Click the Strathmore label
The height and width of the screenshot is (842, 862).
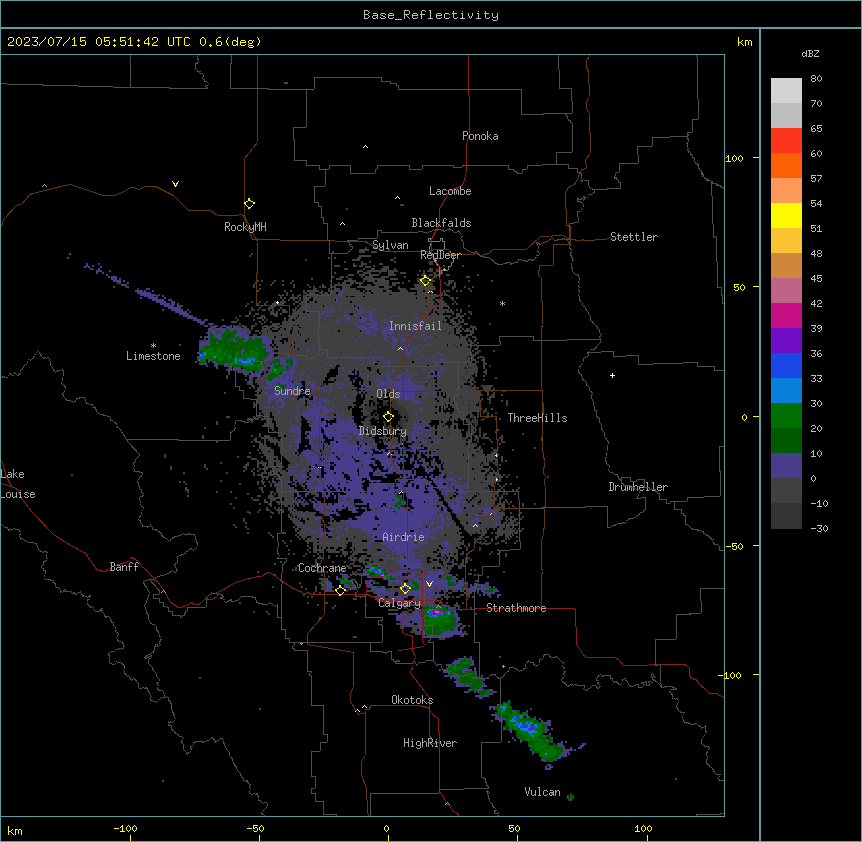point(516,608)
